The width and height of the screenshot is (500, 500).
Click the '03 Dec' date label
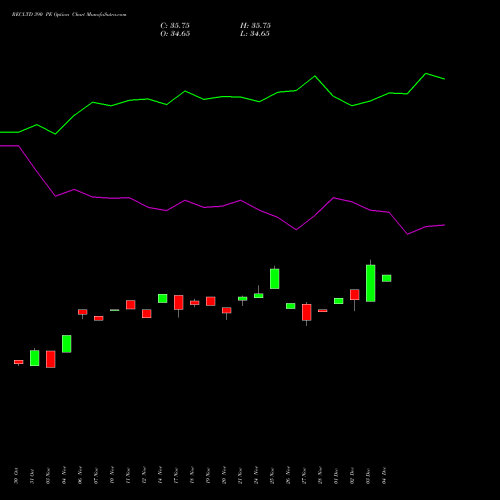point(368,476)
